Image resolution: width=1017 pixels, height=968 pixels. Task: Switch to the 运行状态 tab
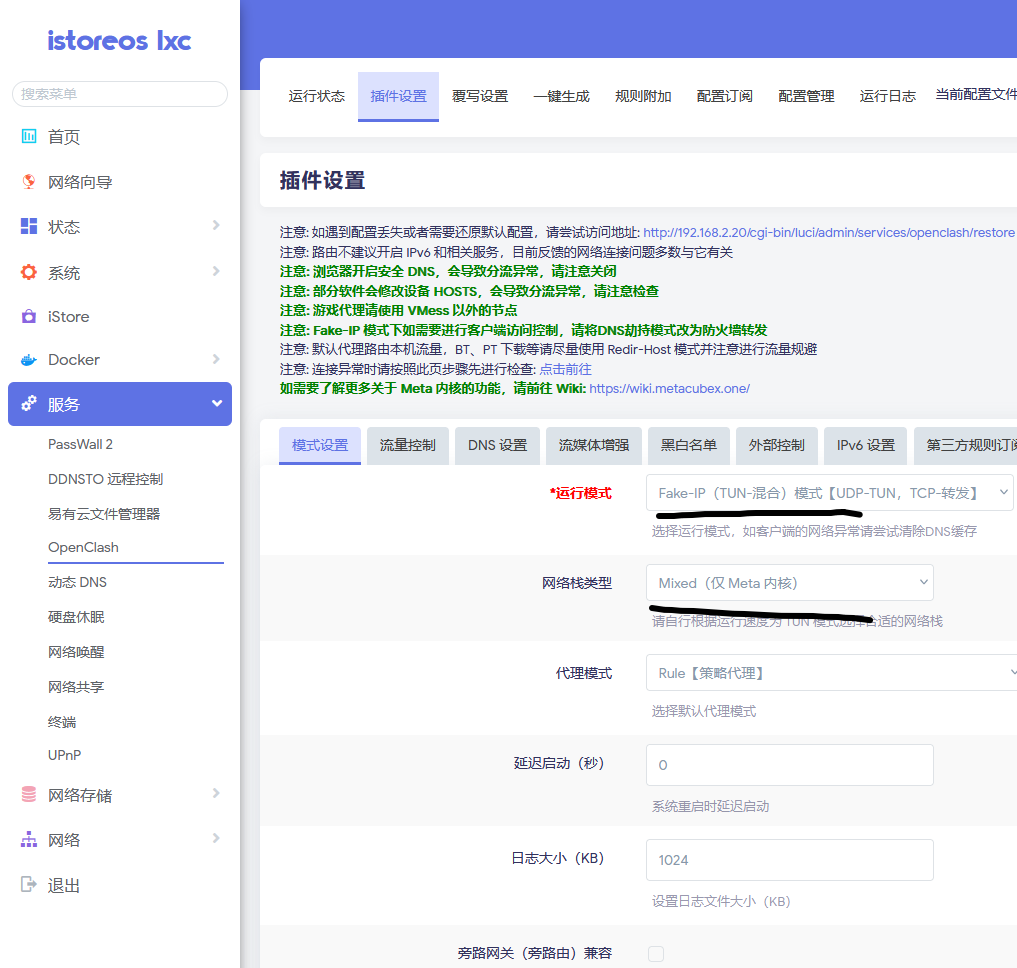317,97
